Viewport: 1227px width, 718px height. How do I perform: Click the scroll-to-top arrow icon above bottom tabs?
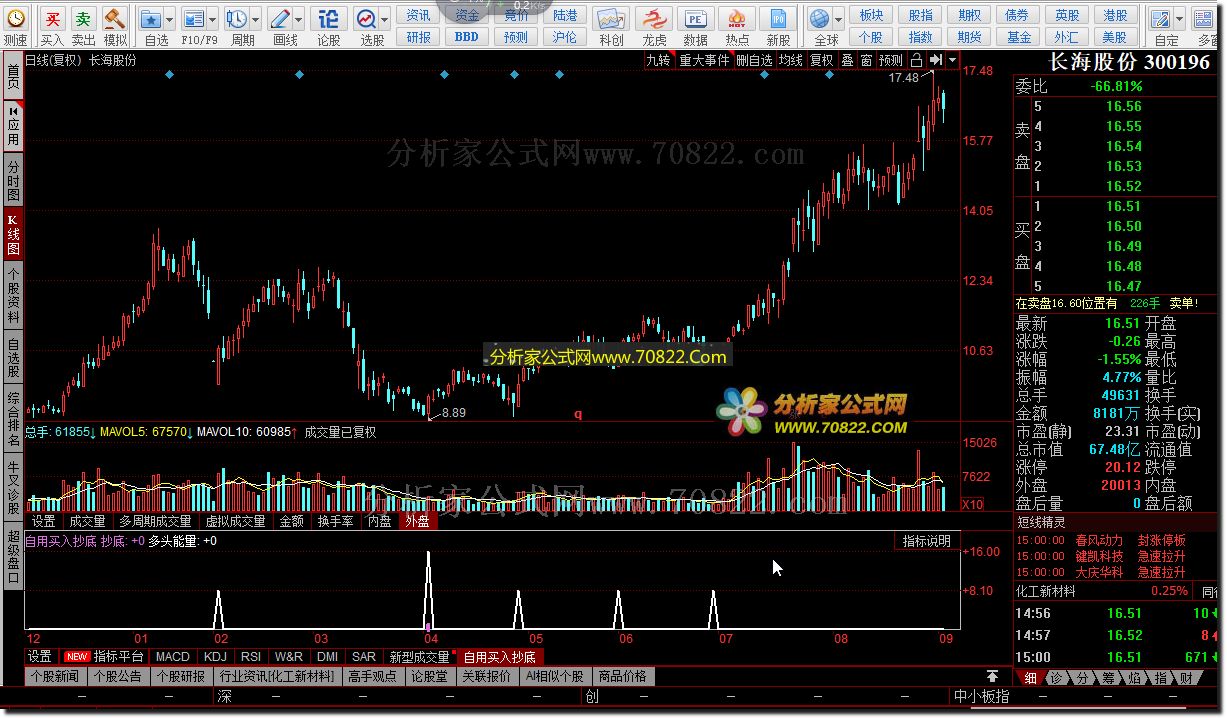tap(992, 677)
